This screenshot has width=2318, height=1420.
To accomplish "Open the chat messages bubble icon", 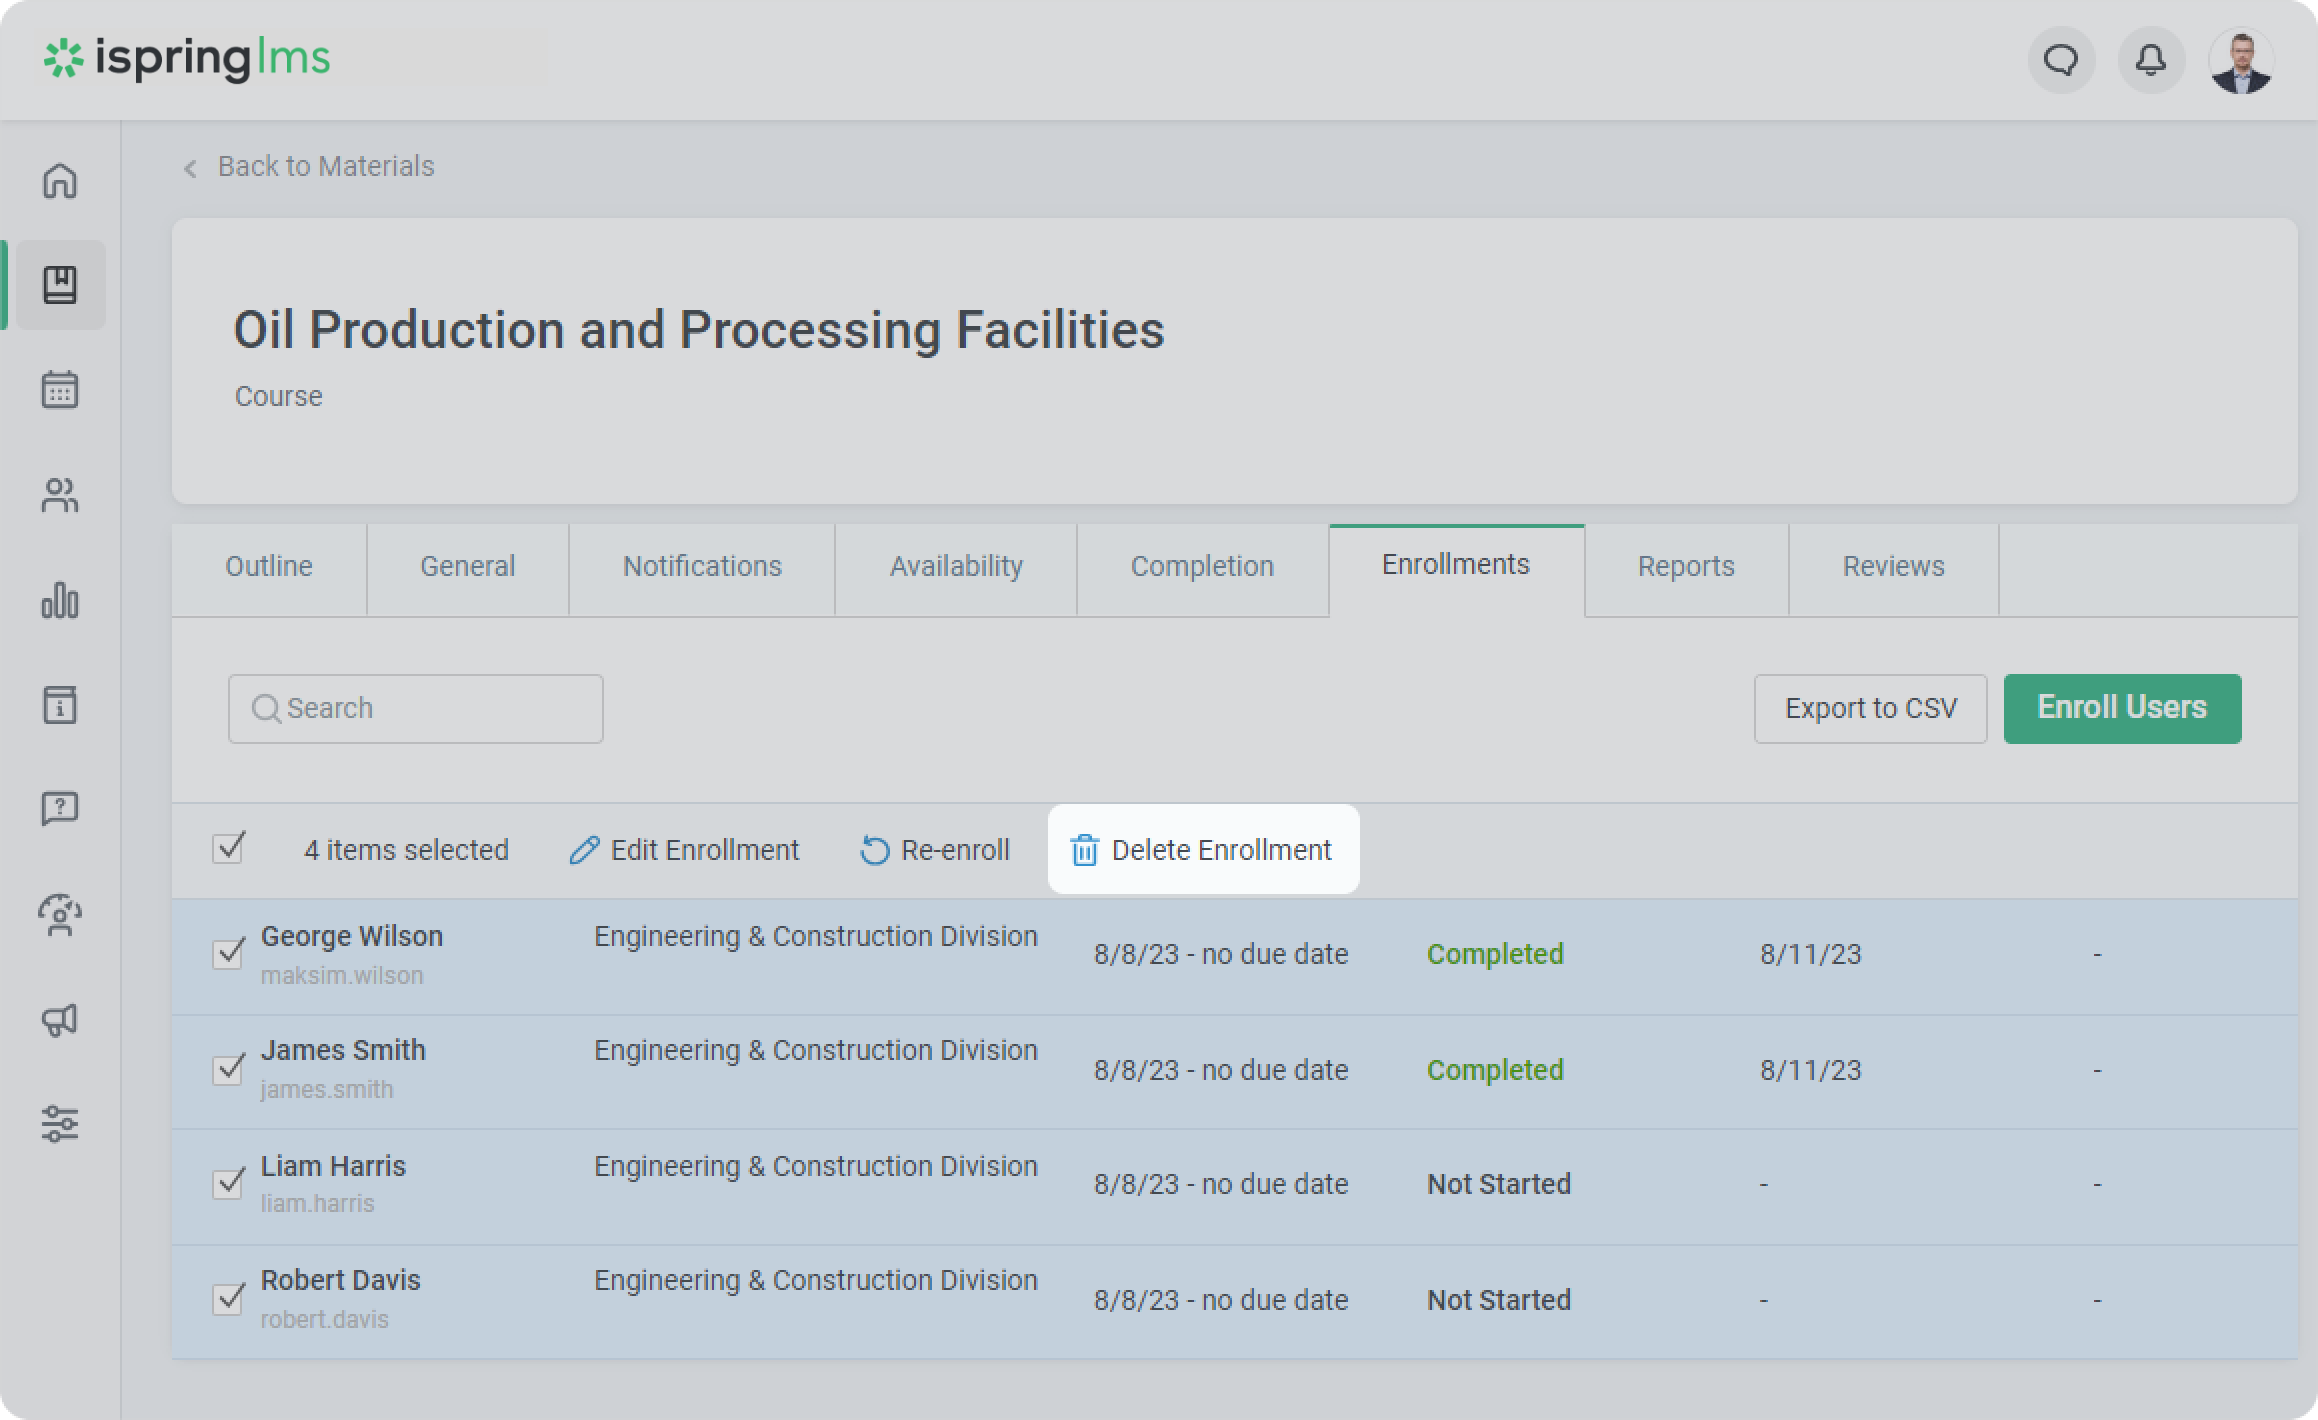I will point(2061,61).
